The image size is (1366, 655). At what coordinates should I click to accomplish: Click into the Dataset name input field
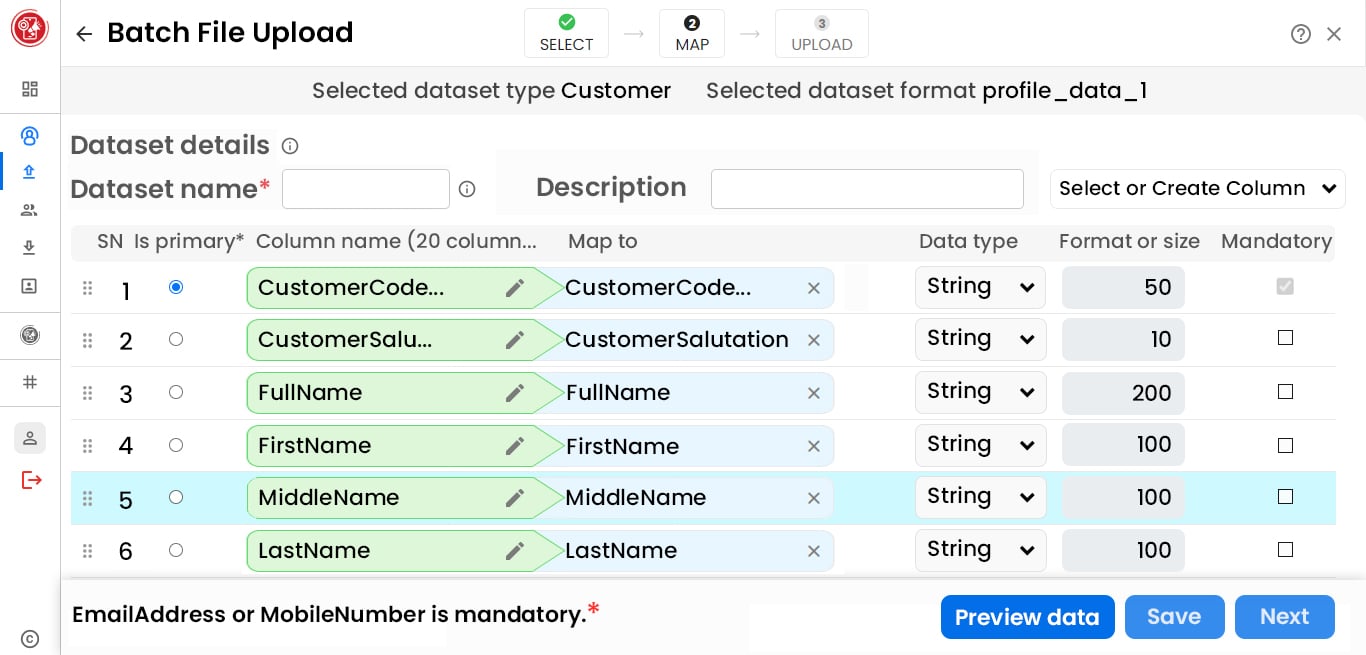pyautogui.click(x=366, y=189)
